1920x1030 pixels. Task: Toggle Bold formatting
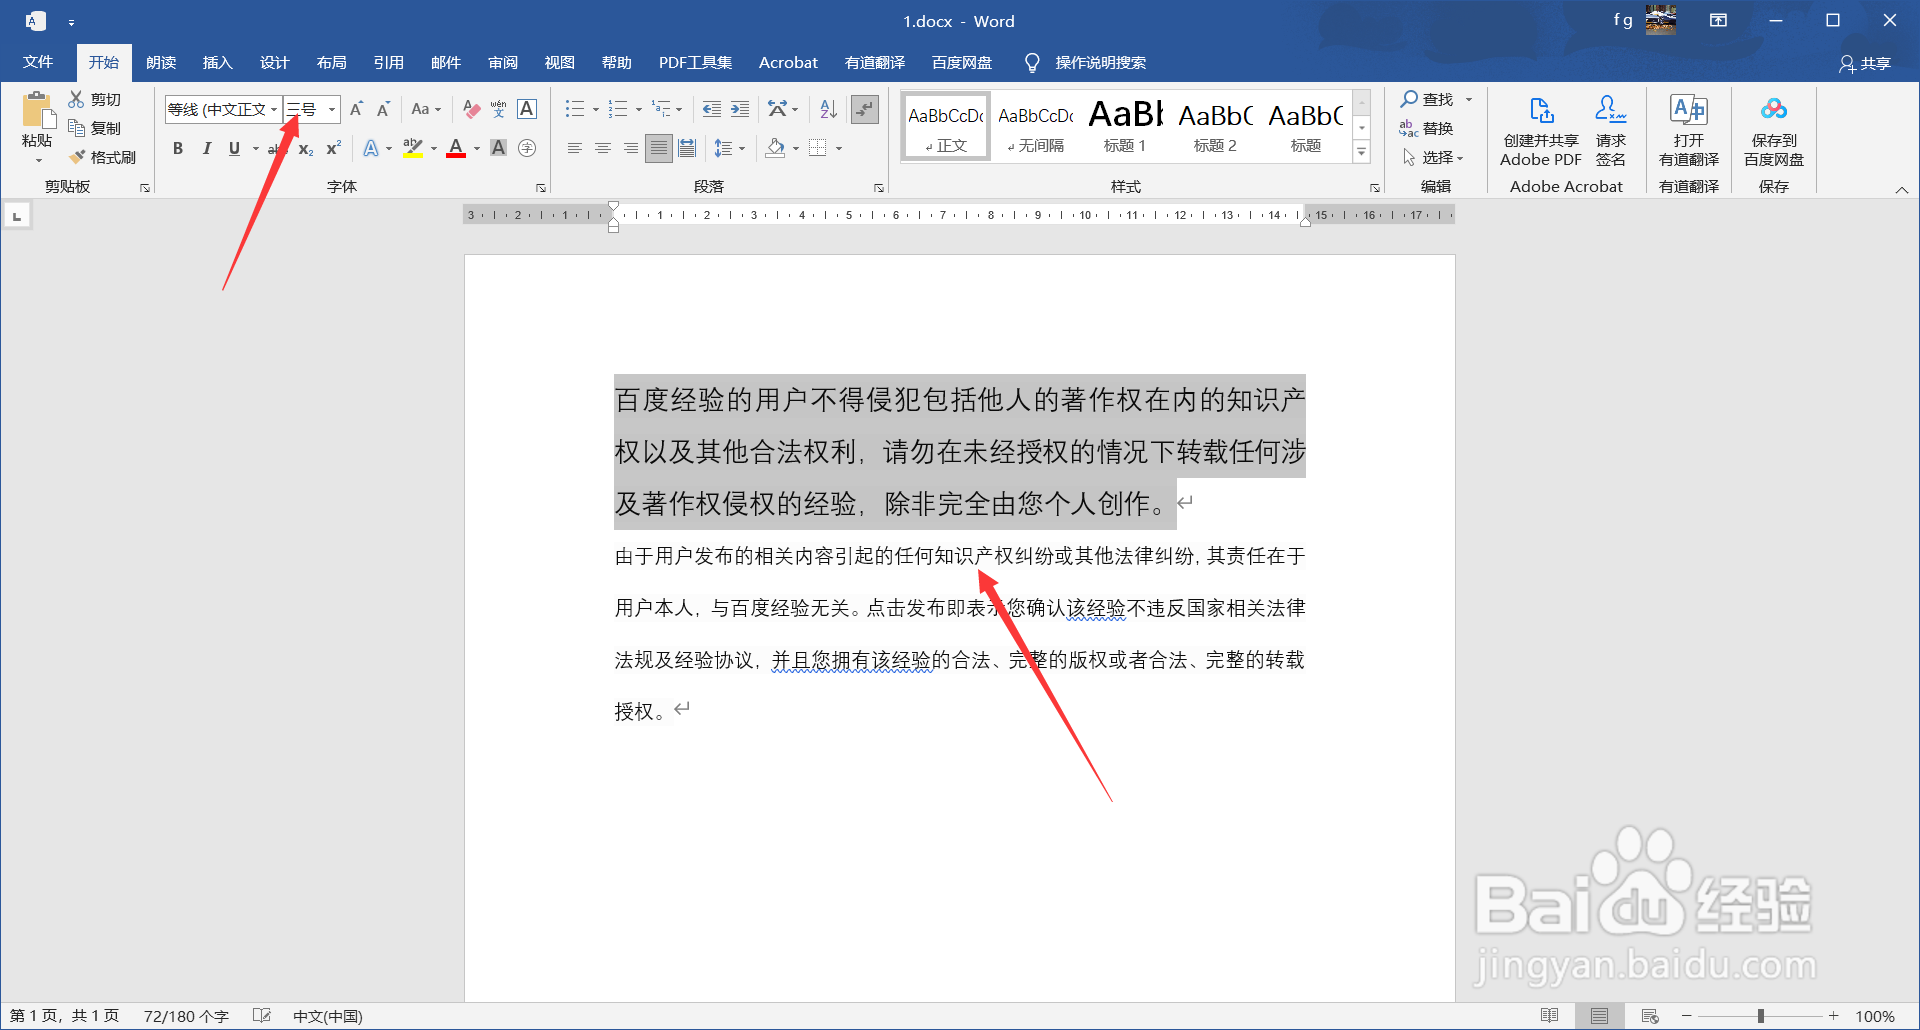178,148
